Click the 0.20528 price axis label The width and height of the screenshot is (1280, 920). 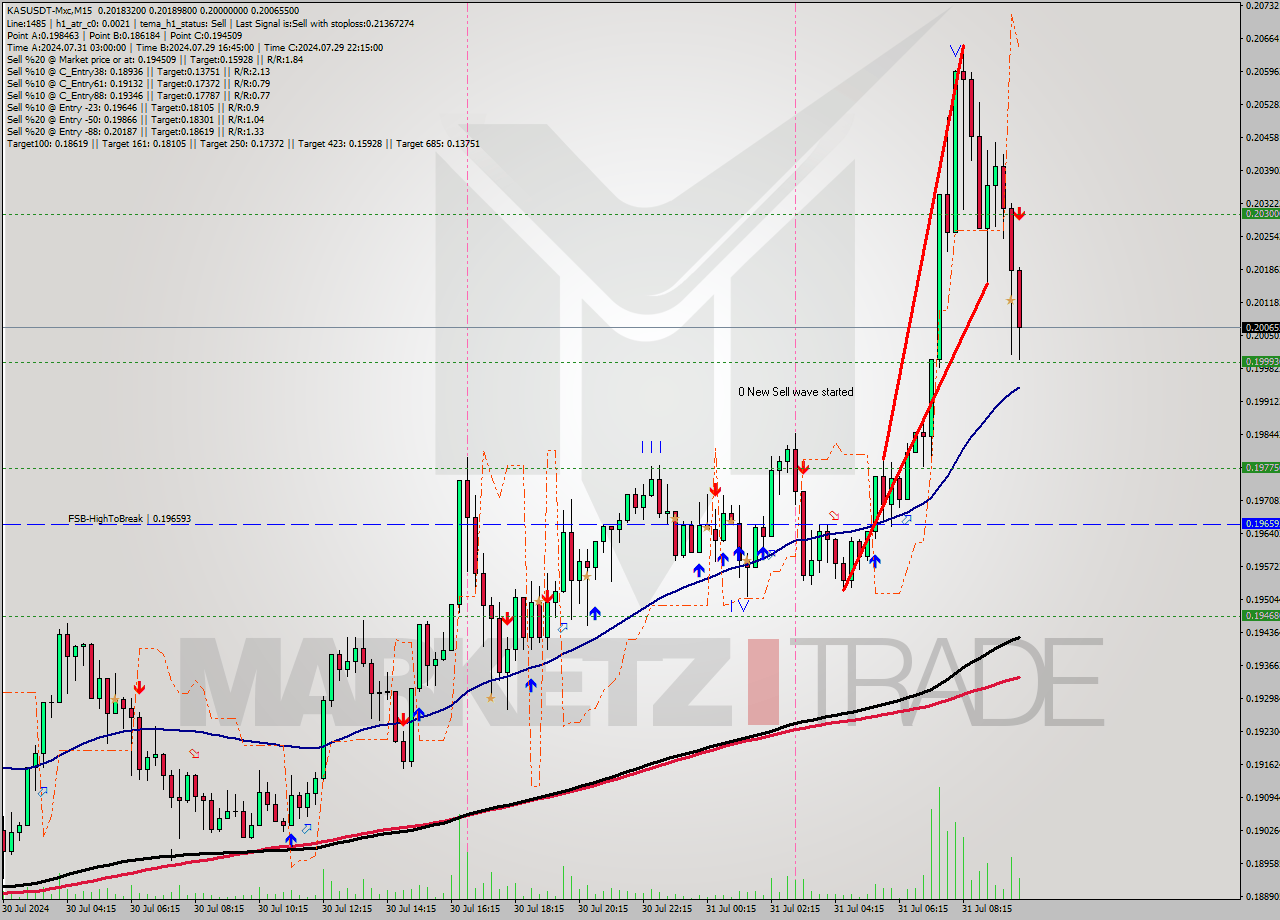1261,105
